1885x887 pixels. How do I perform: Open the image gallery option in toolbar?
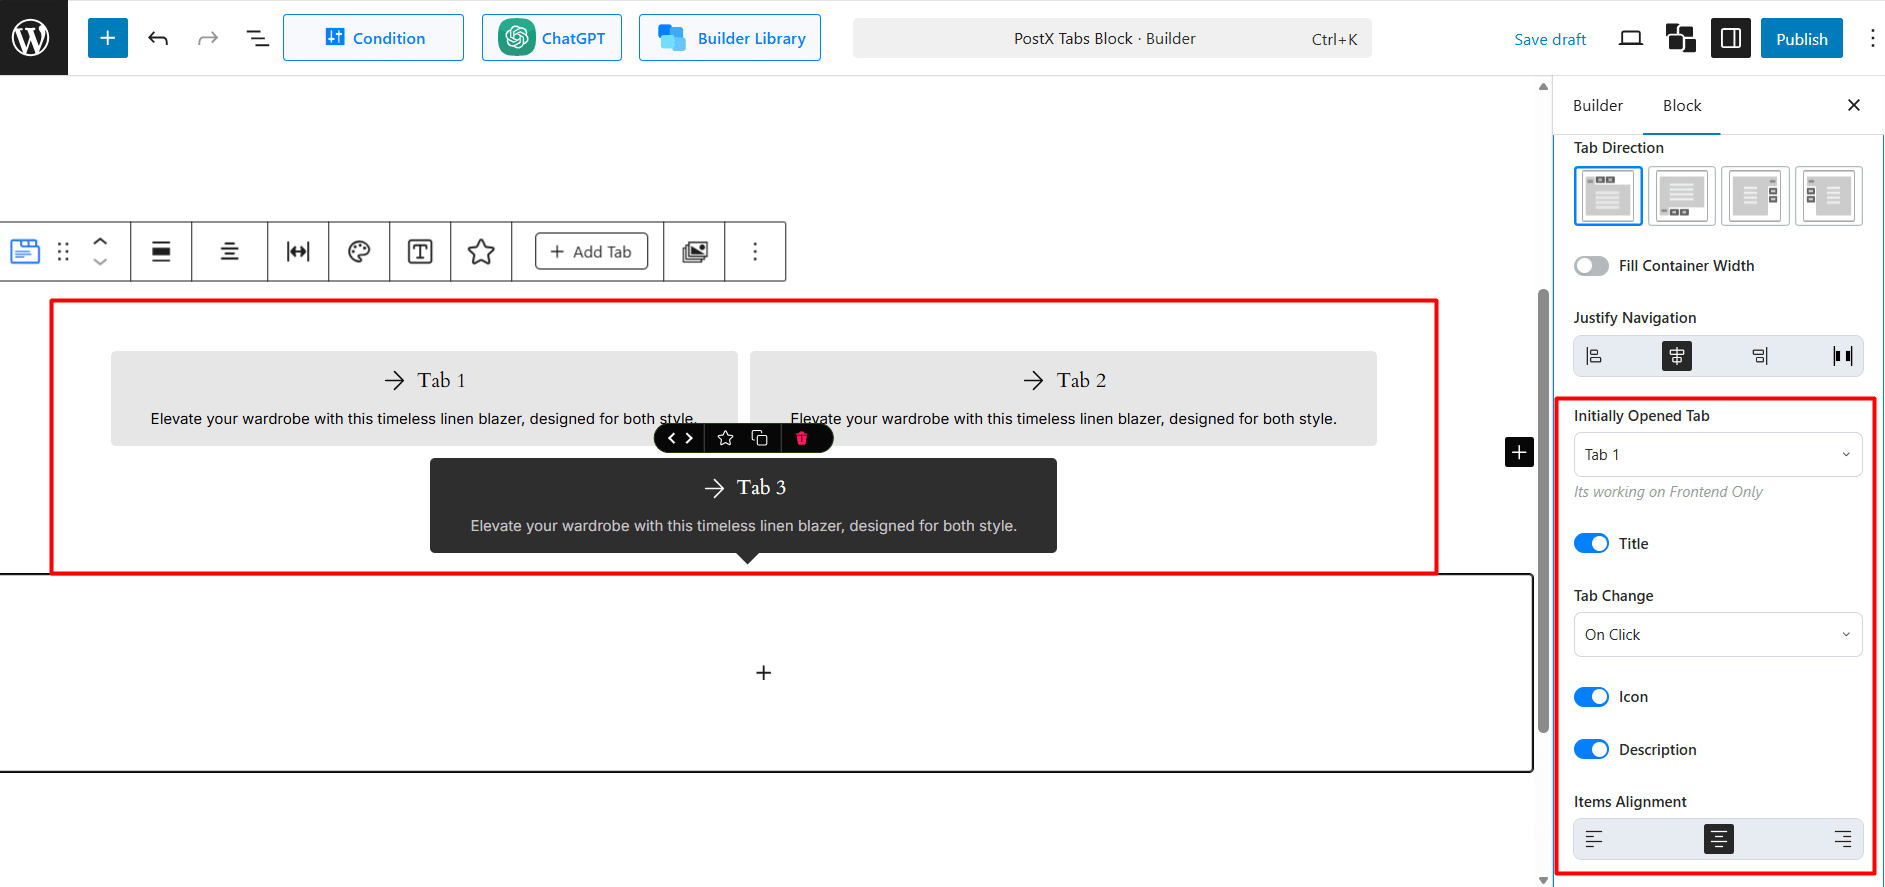(695, 252)
